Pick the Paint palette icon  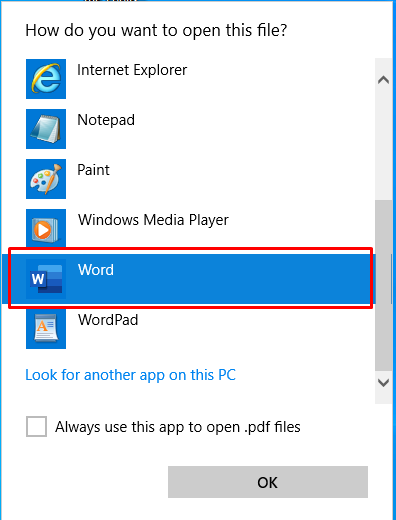point(46,179)
